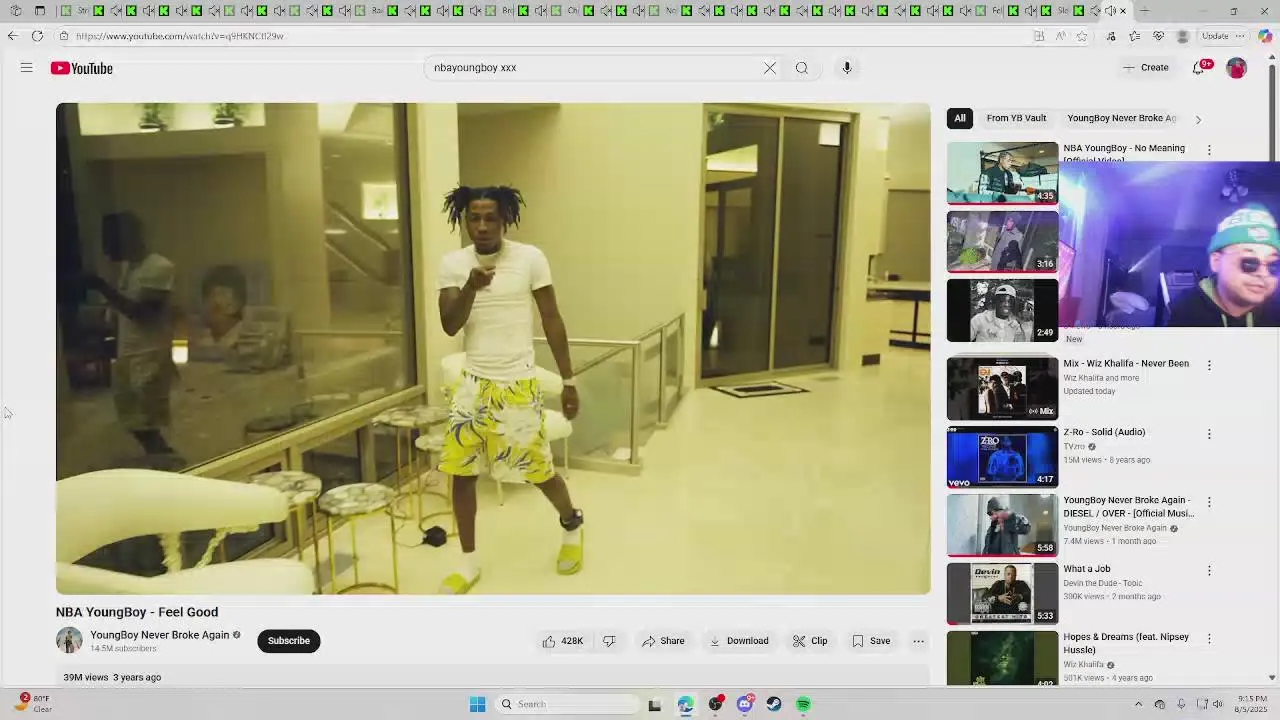Share the Feel Good video
Viewport: 1280px width, 720px height.
pyautogui.click(x=664, y=641)
